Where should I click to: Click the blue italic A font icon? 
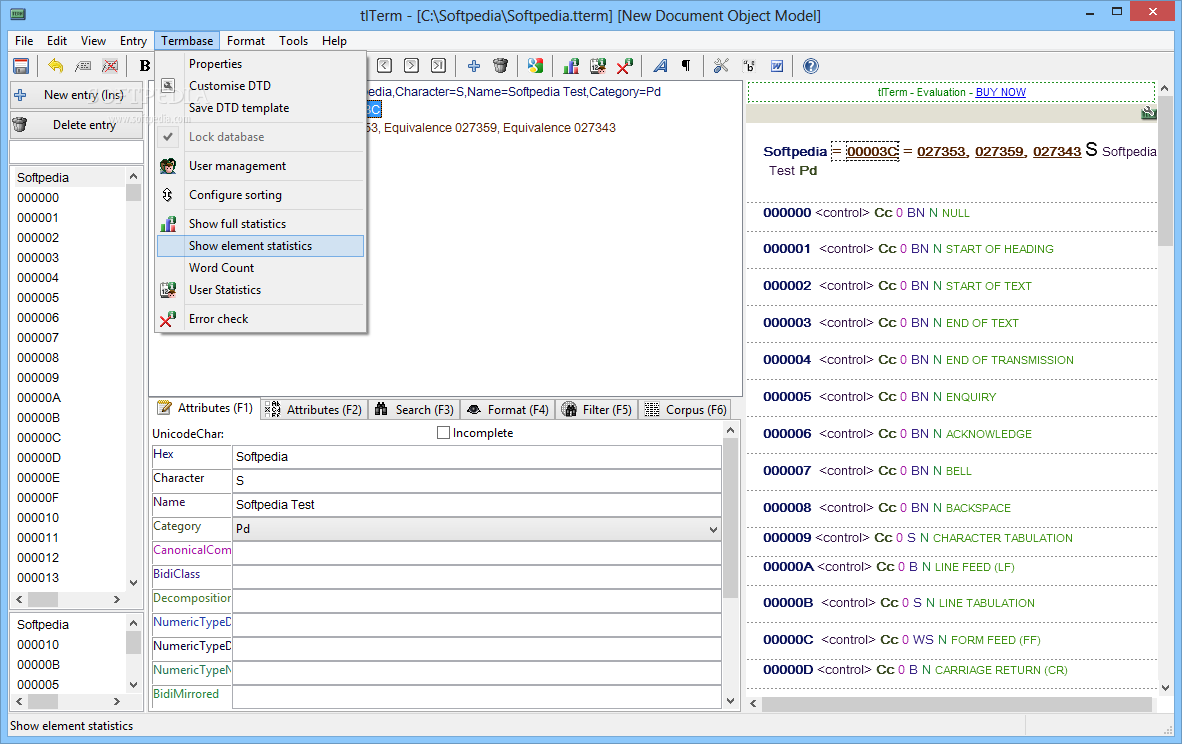[660, 66]
